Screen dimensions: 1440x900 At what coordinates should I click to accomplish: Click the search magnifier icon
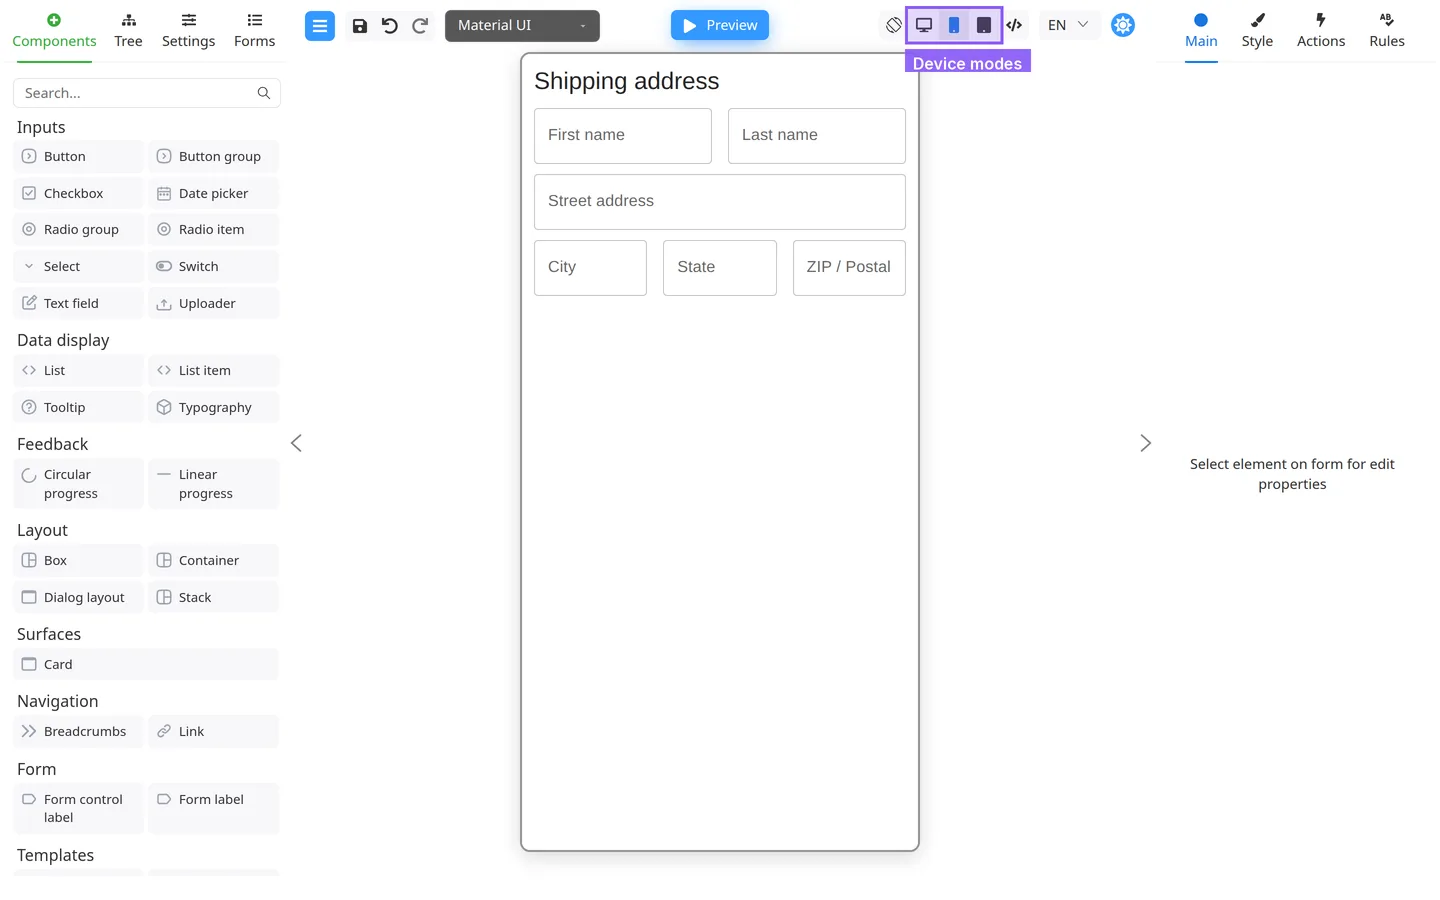pyautogui.click(x=264, y=93)
